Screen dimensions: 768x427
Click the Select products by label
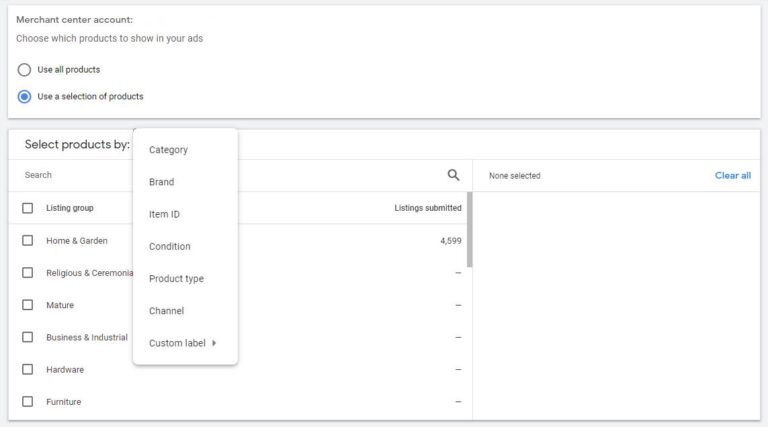(x=77, y=144)
